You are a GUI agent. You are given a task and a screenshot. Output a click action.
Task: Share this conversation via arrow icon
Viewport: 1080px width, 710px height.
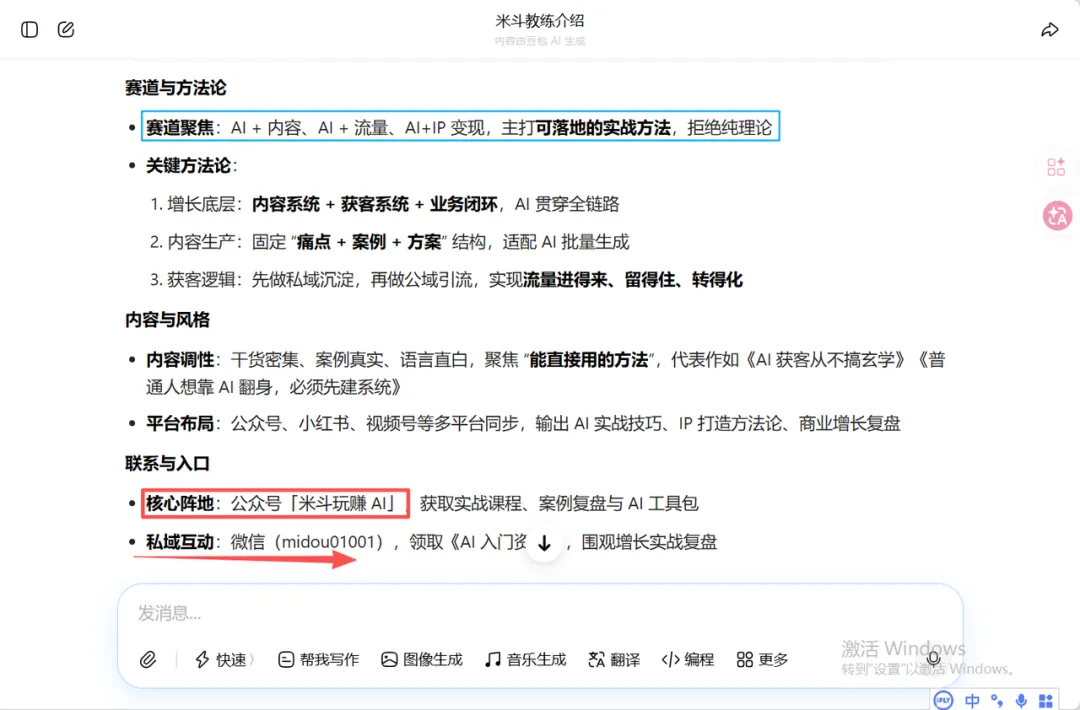pyautogui.click(x=1050, y=30)
